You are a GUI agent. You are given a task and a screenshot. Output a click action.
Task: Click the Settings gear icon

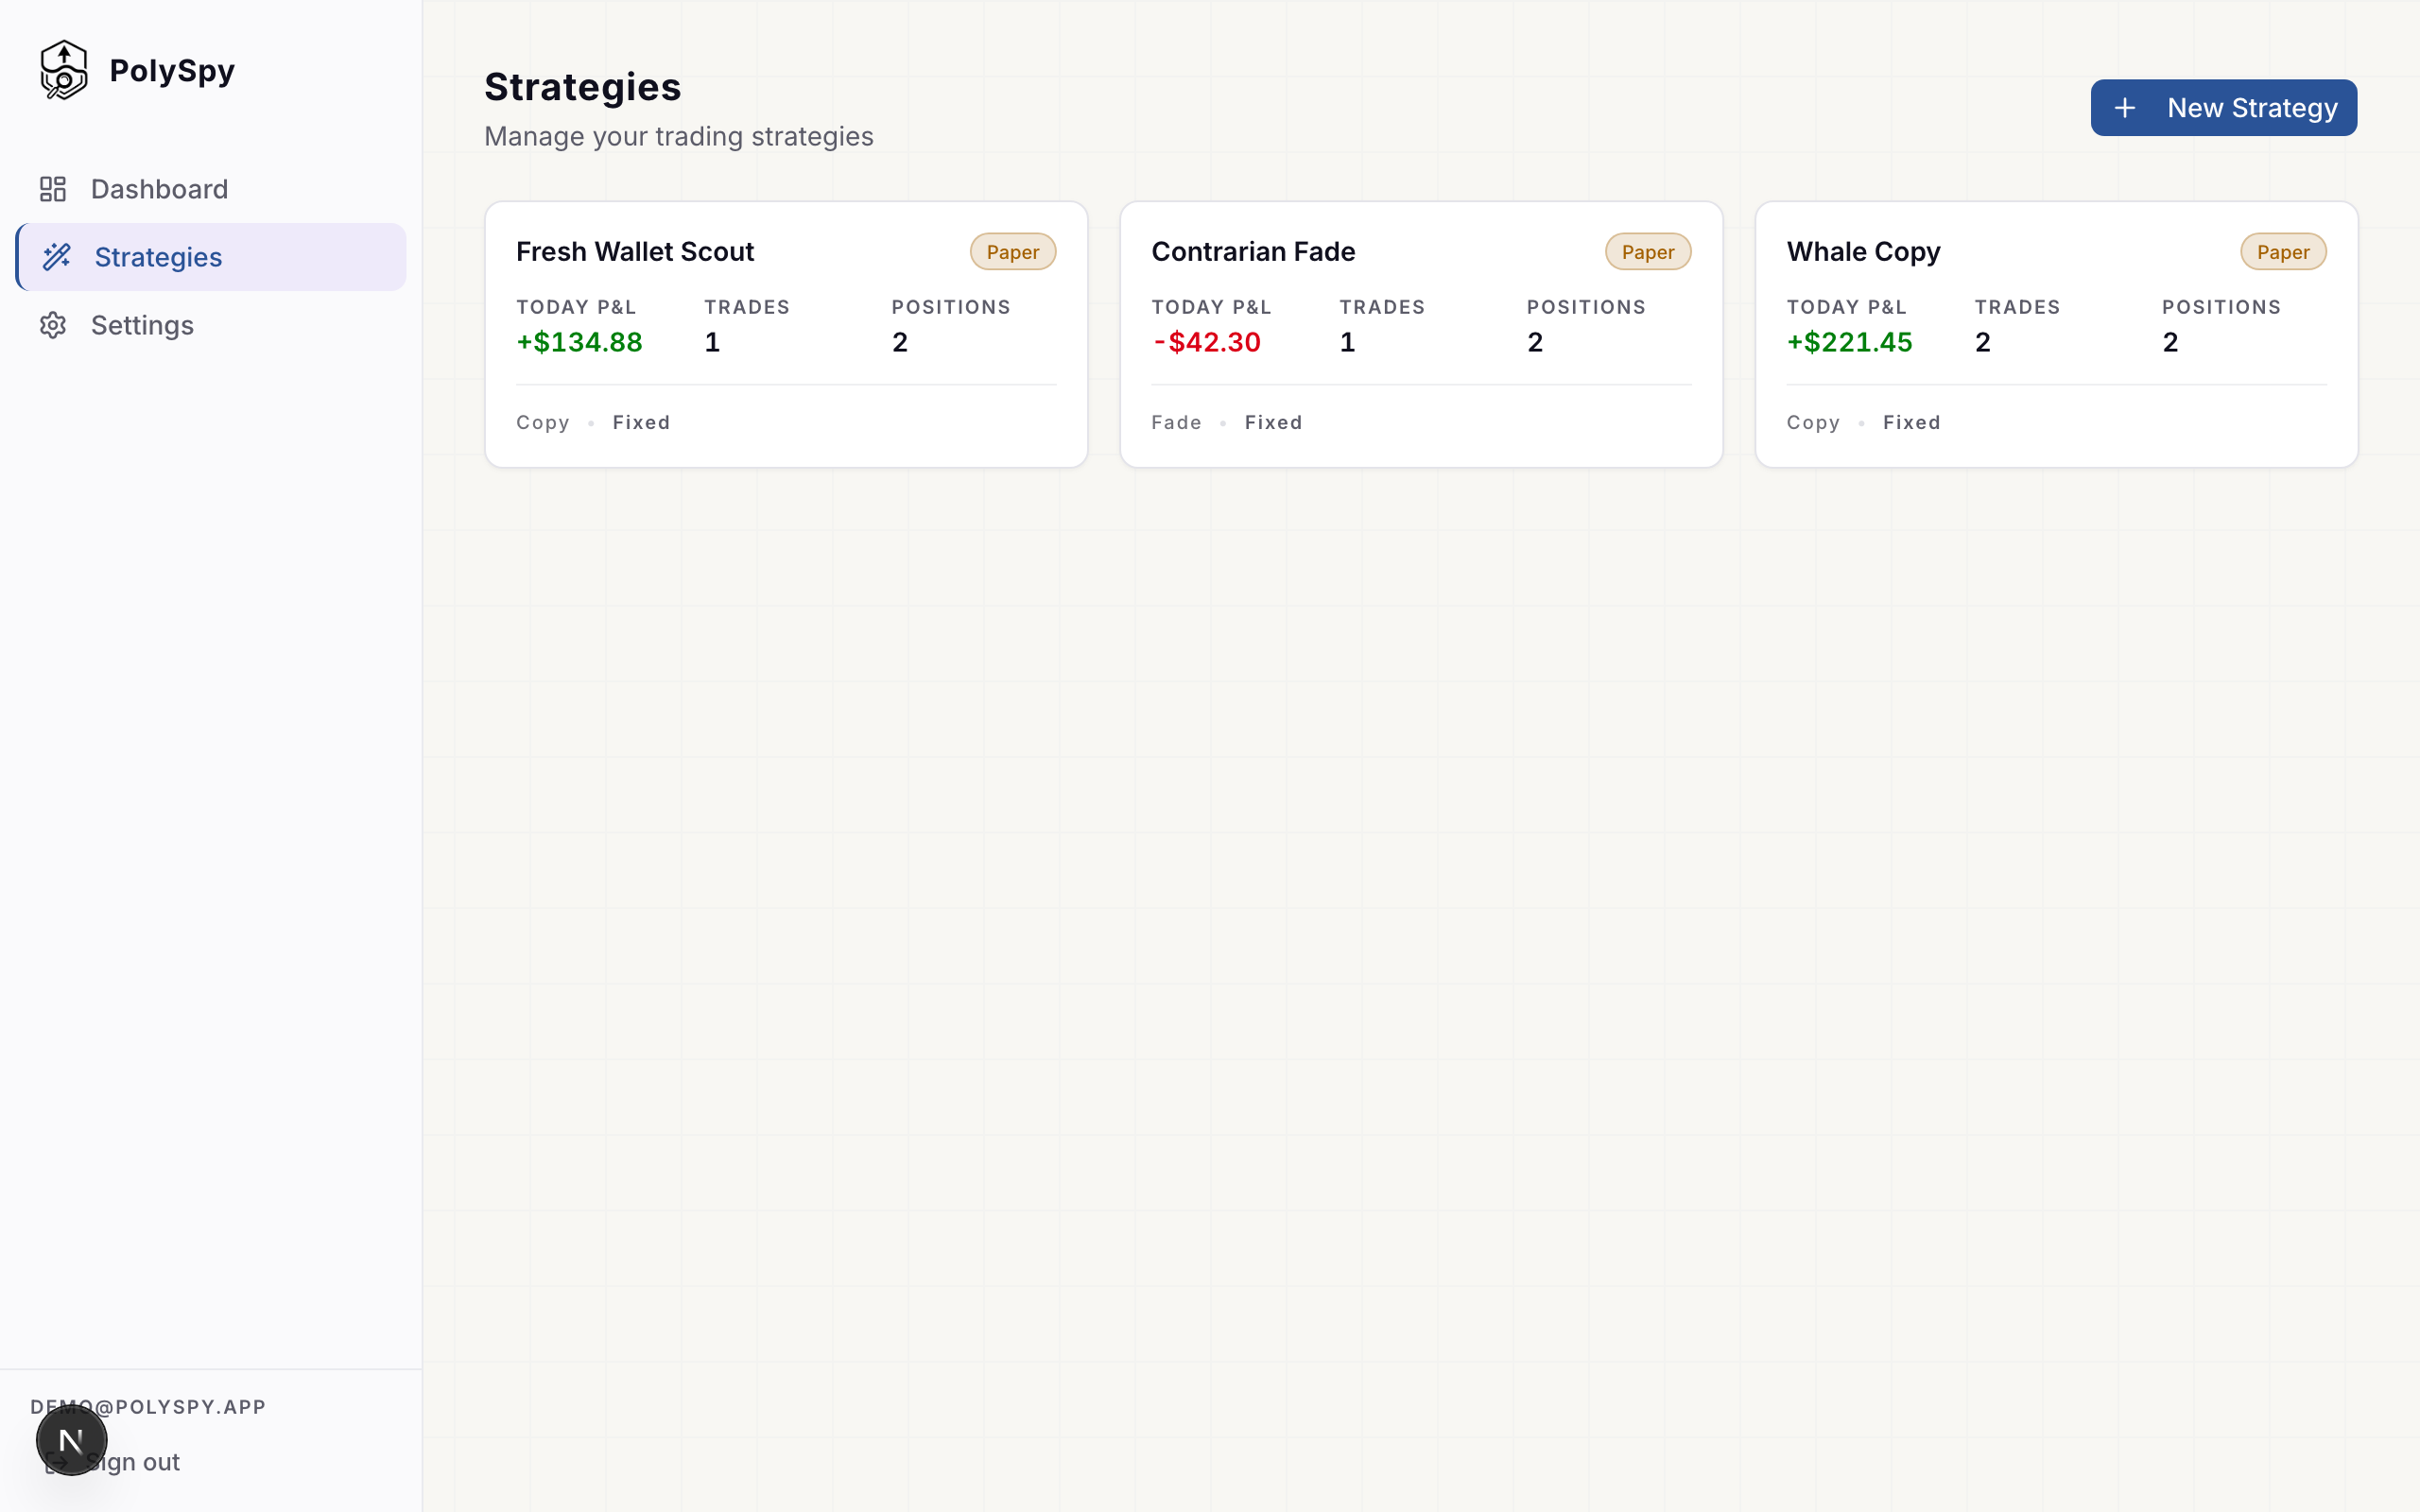coord(53,325)
